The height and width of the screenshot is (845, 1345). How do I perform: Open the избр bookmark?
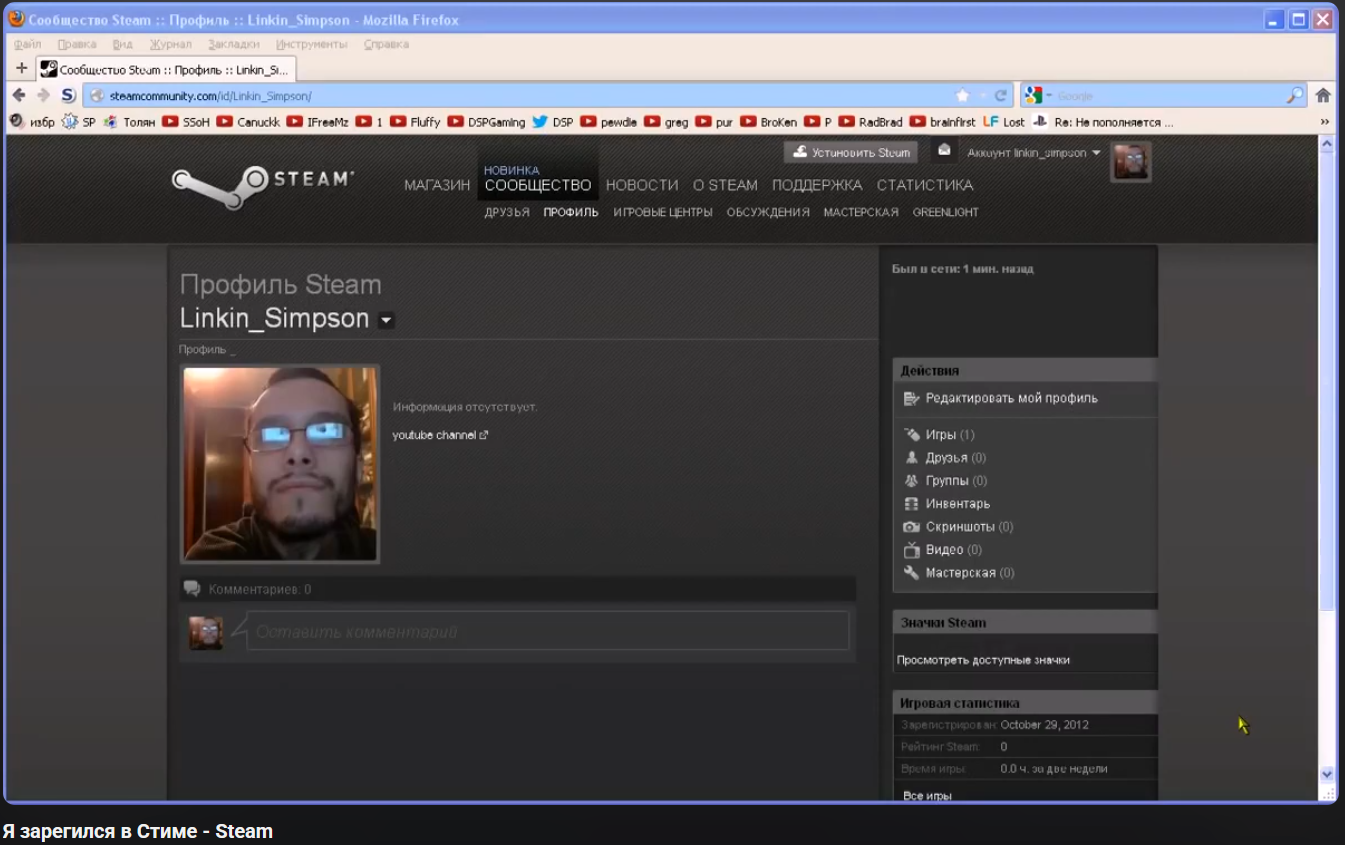click(32, 122)
